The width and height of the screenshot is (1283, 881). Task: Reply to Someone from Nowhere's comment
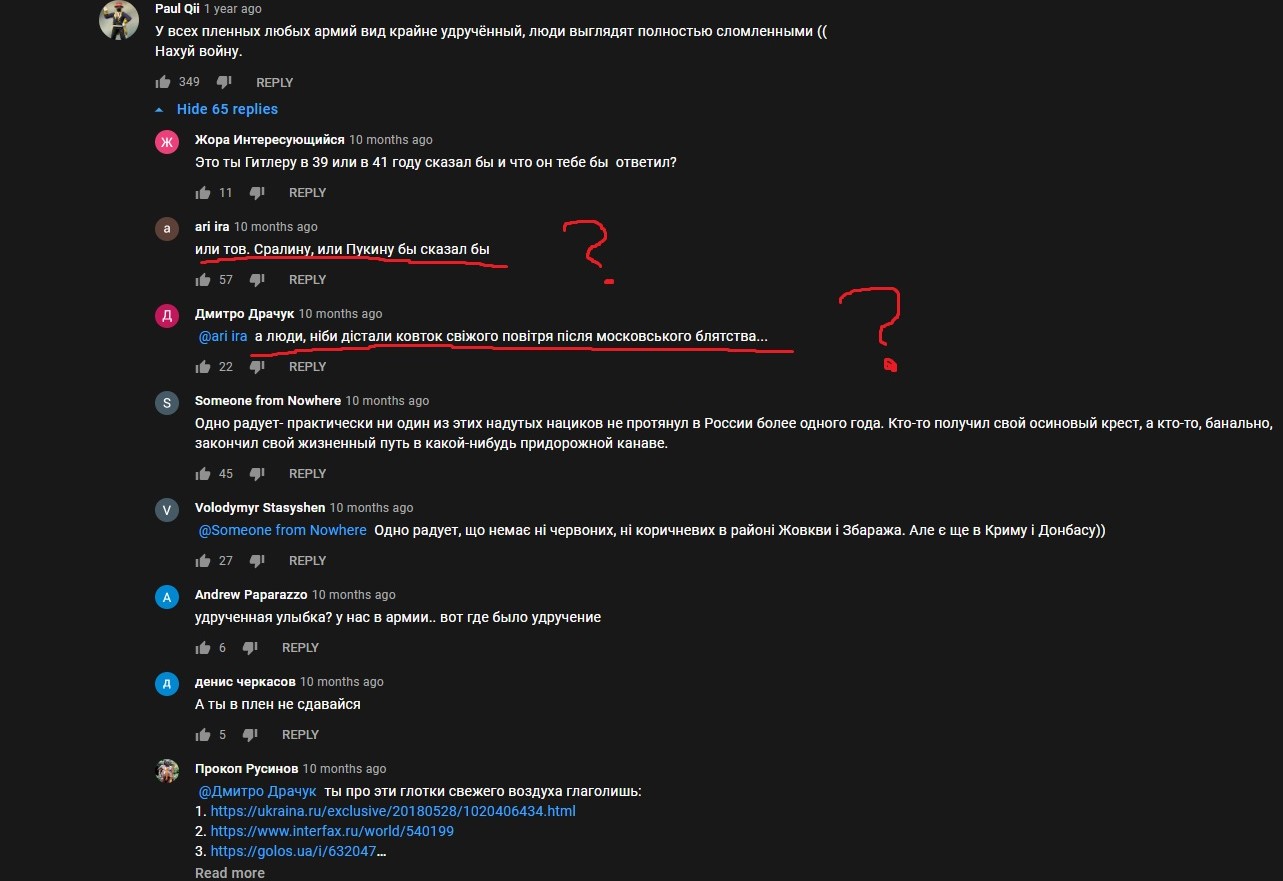(308, 473)
